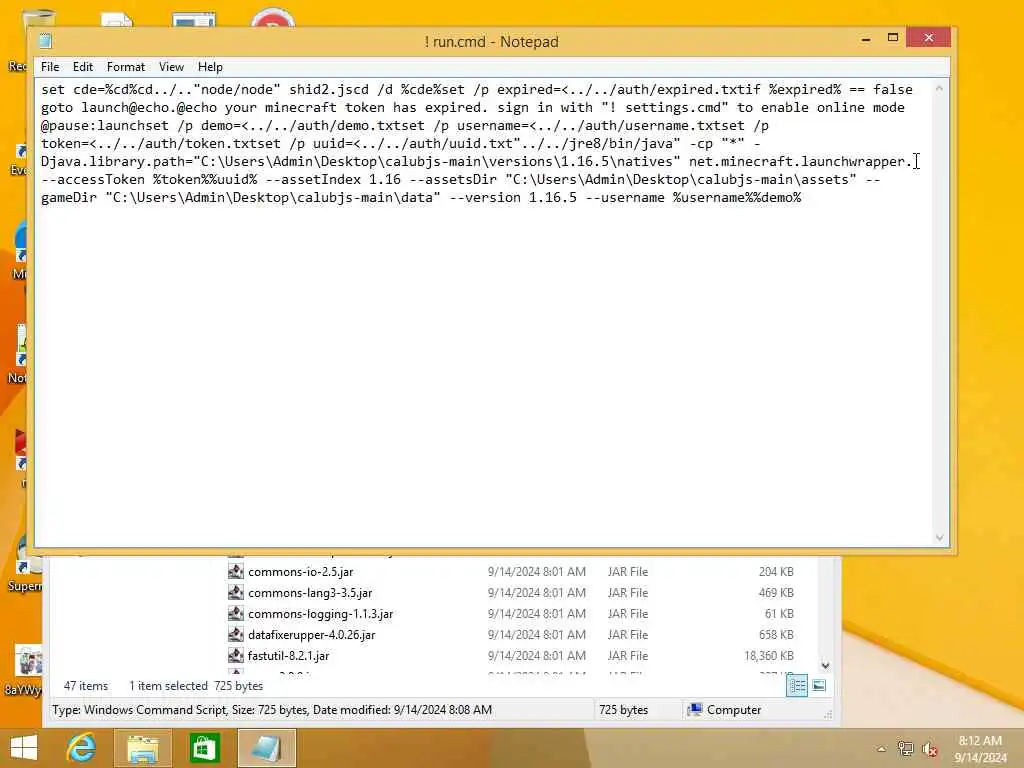Image resolution: width=1024 pixels, height=768 pixels.
Task: Click the commons-lang3-3.5.jar file icon
Action: (236, 592)
